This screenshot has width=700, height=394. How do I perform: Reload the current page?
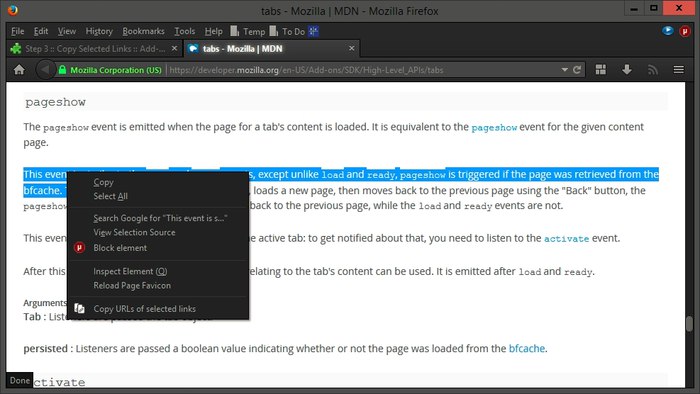[x=577, y=70]
